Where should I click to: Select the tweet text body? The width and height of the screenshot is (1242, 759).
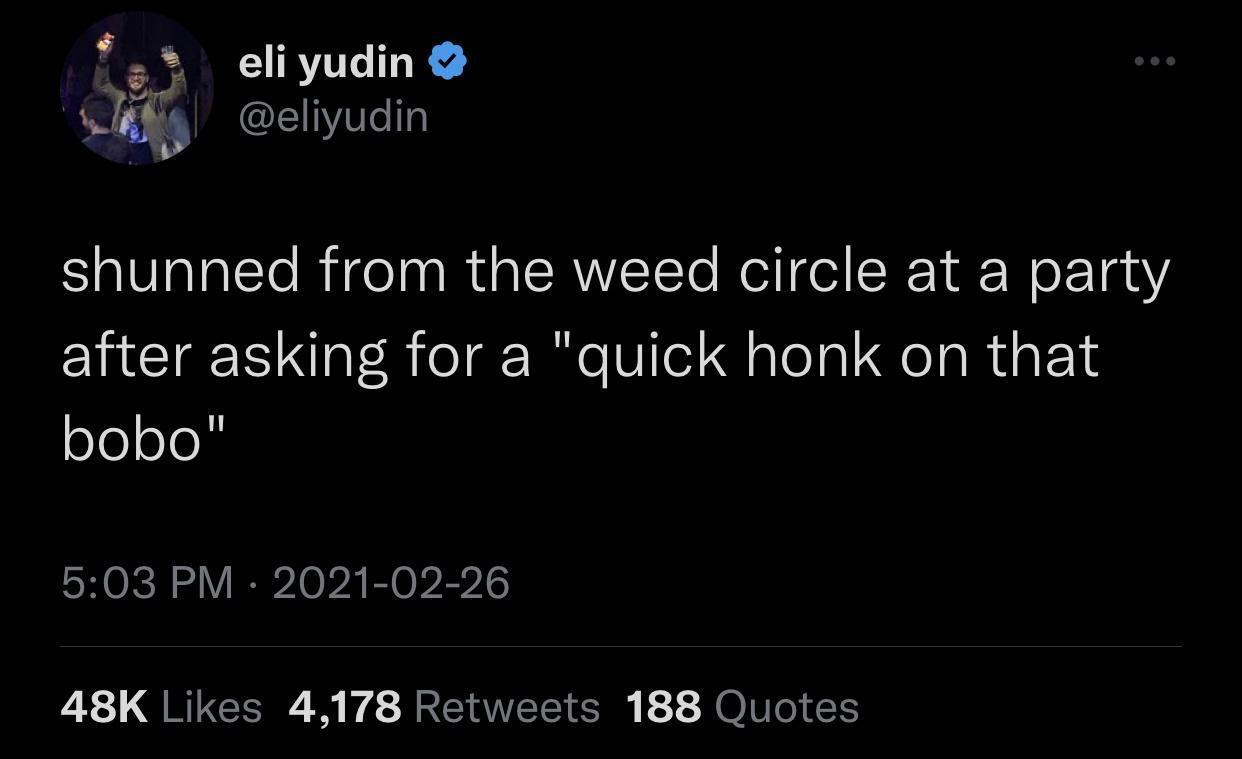coord(600,355)
